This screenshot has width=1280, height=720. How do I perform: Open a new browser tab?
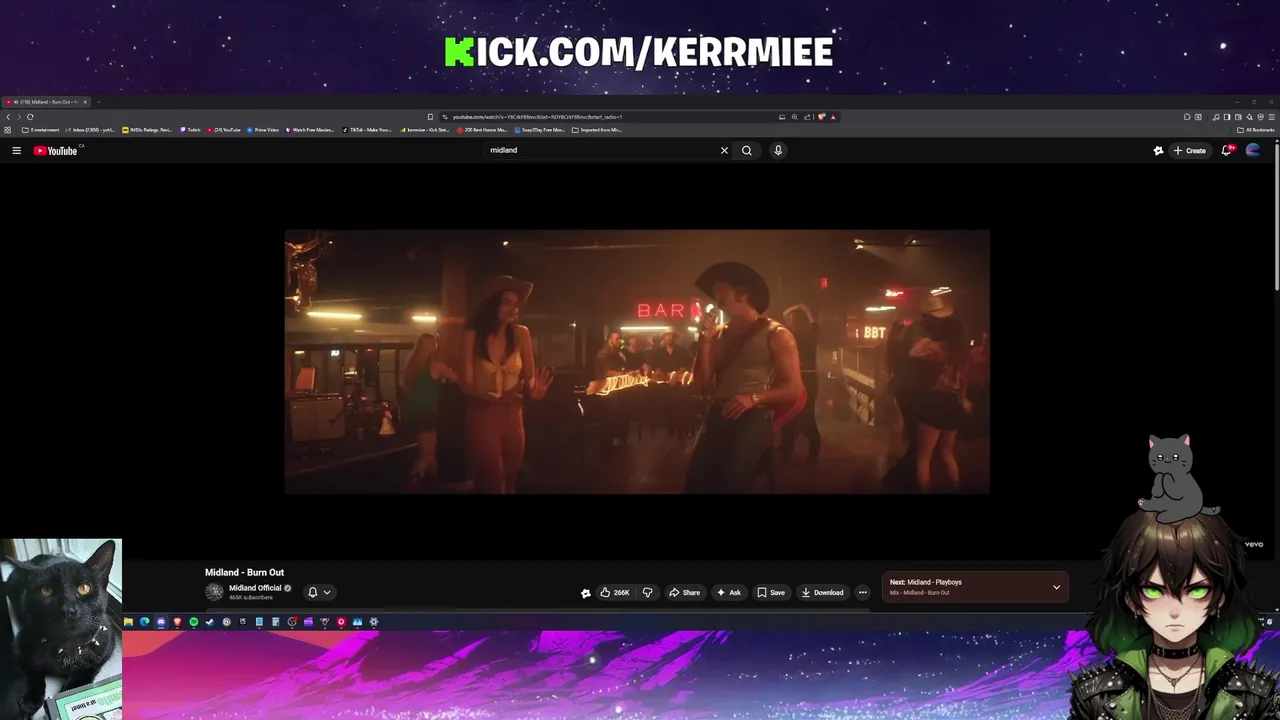(99, 102)
